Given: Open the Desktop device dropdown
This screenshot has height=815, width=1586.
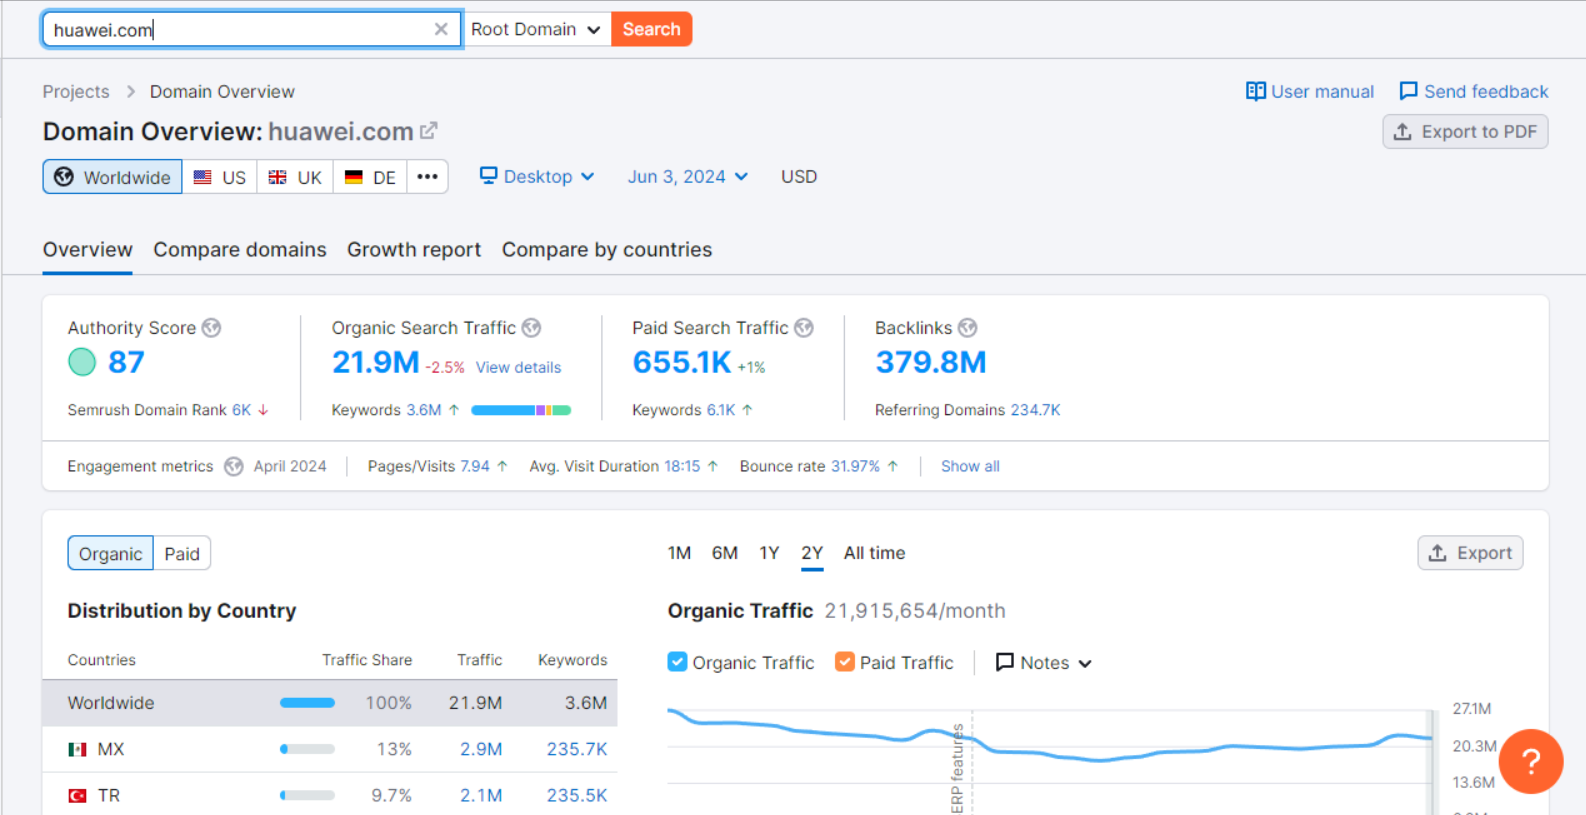Looking at the screenshot, I should tap(537, 177).
